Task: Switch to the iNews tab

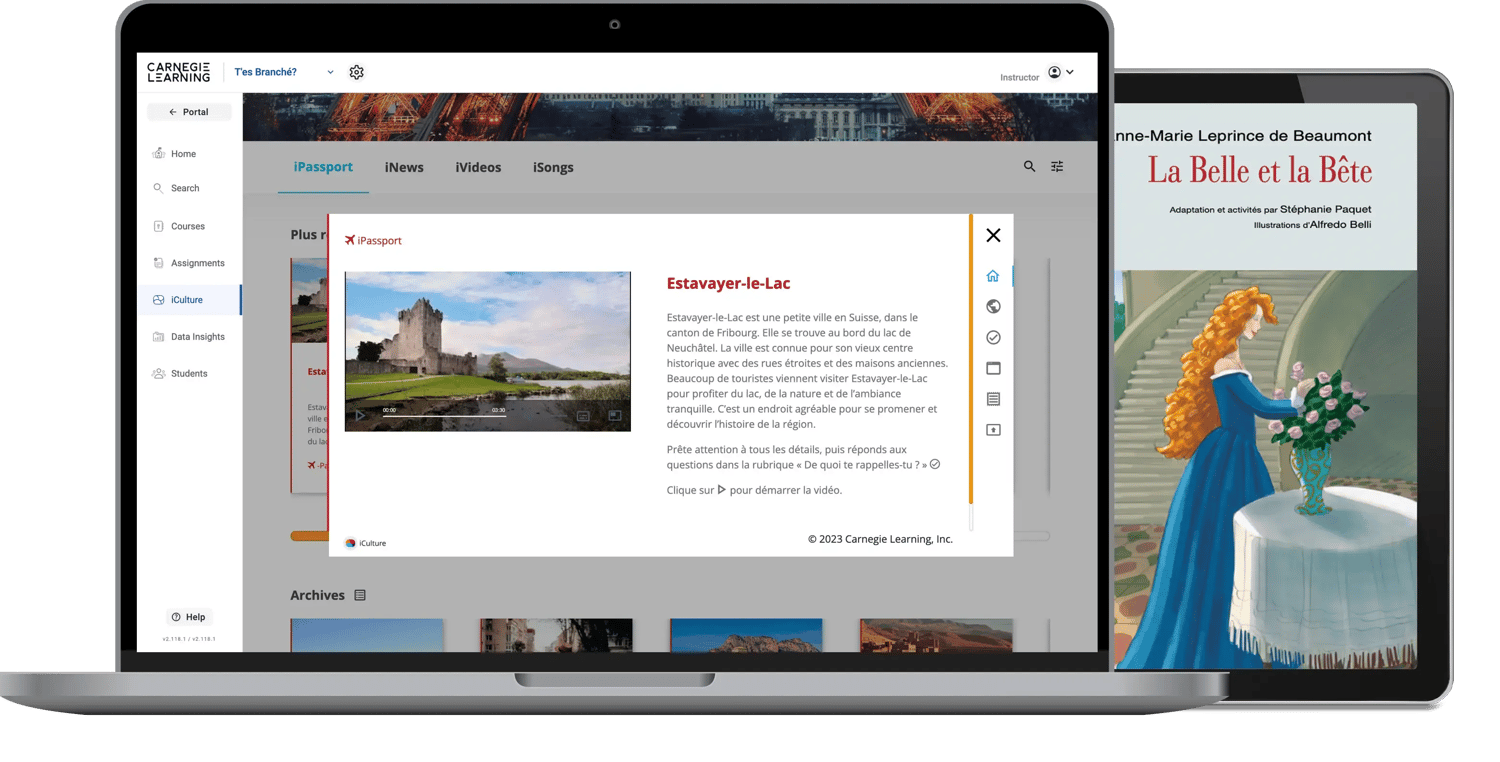Action: 404,167
